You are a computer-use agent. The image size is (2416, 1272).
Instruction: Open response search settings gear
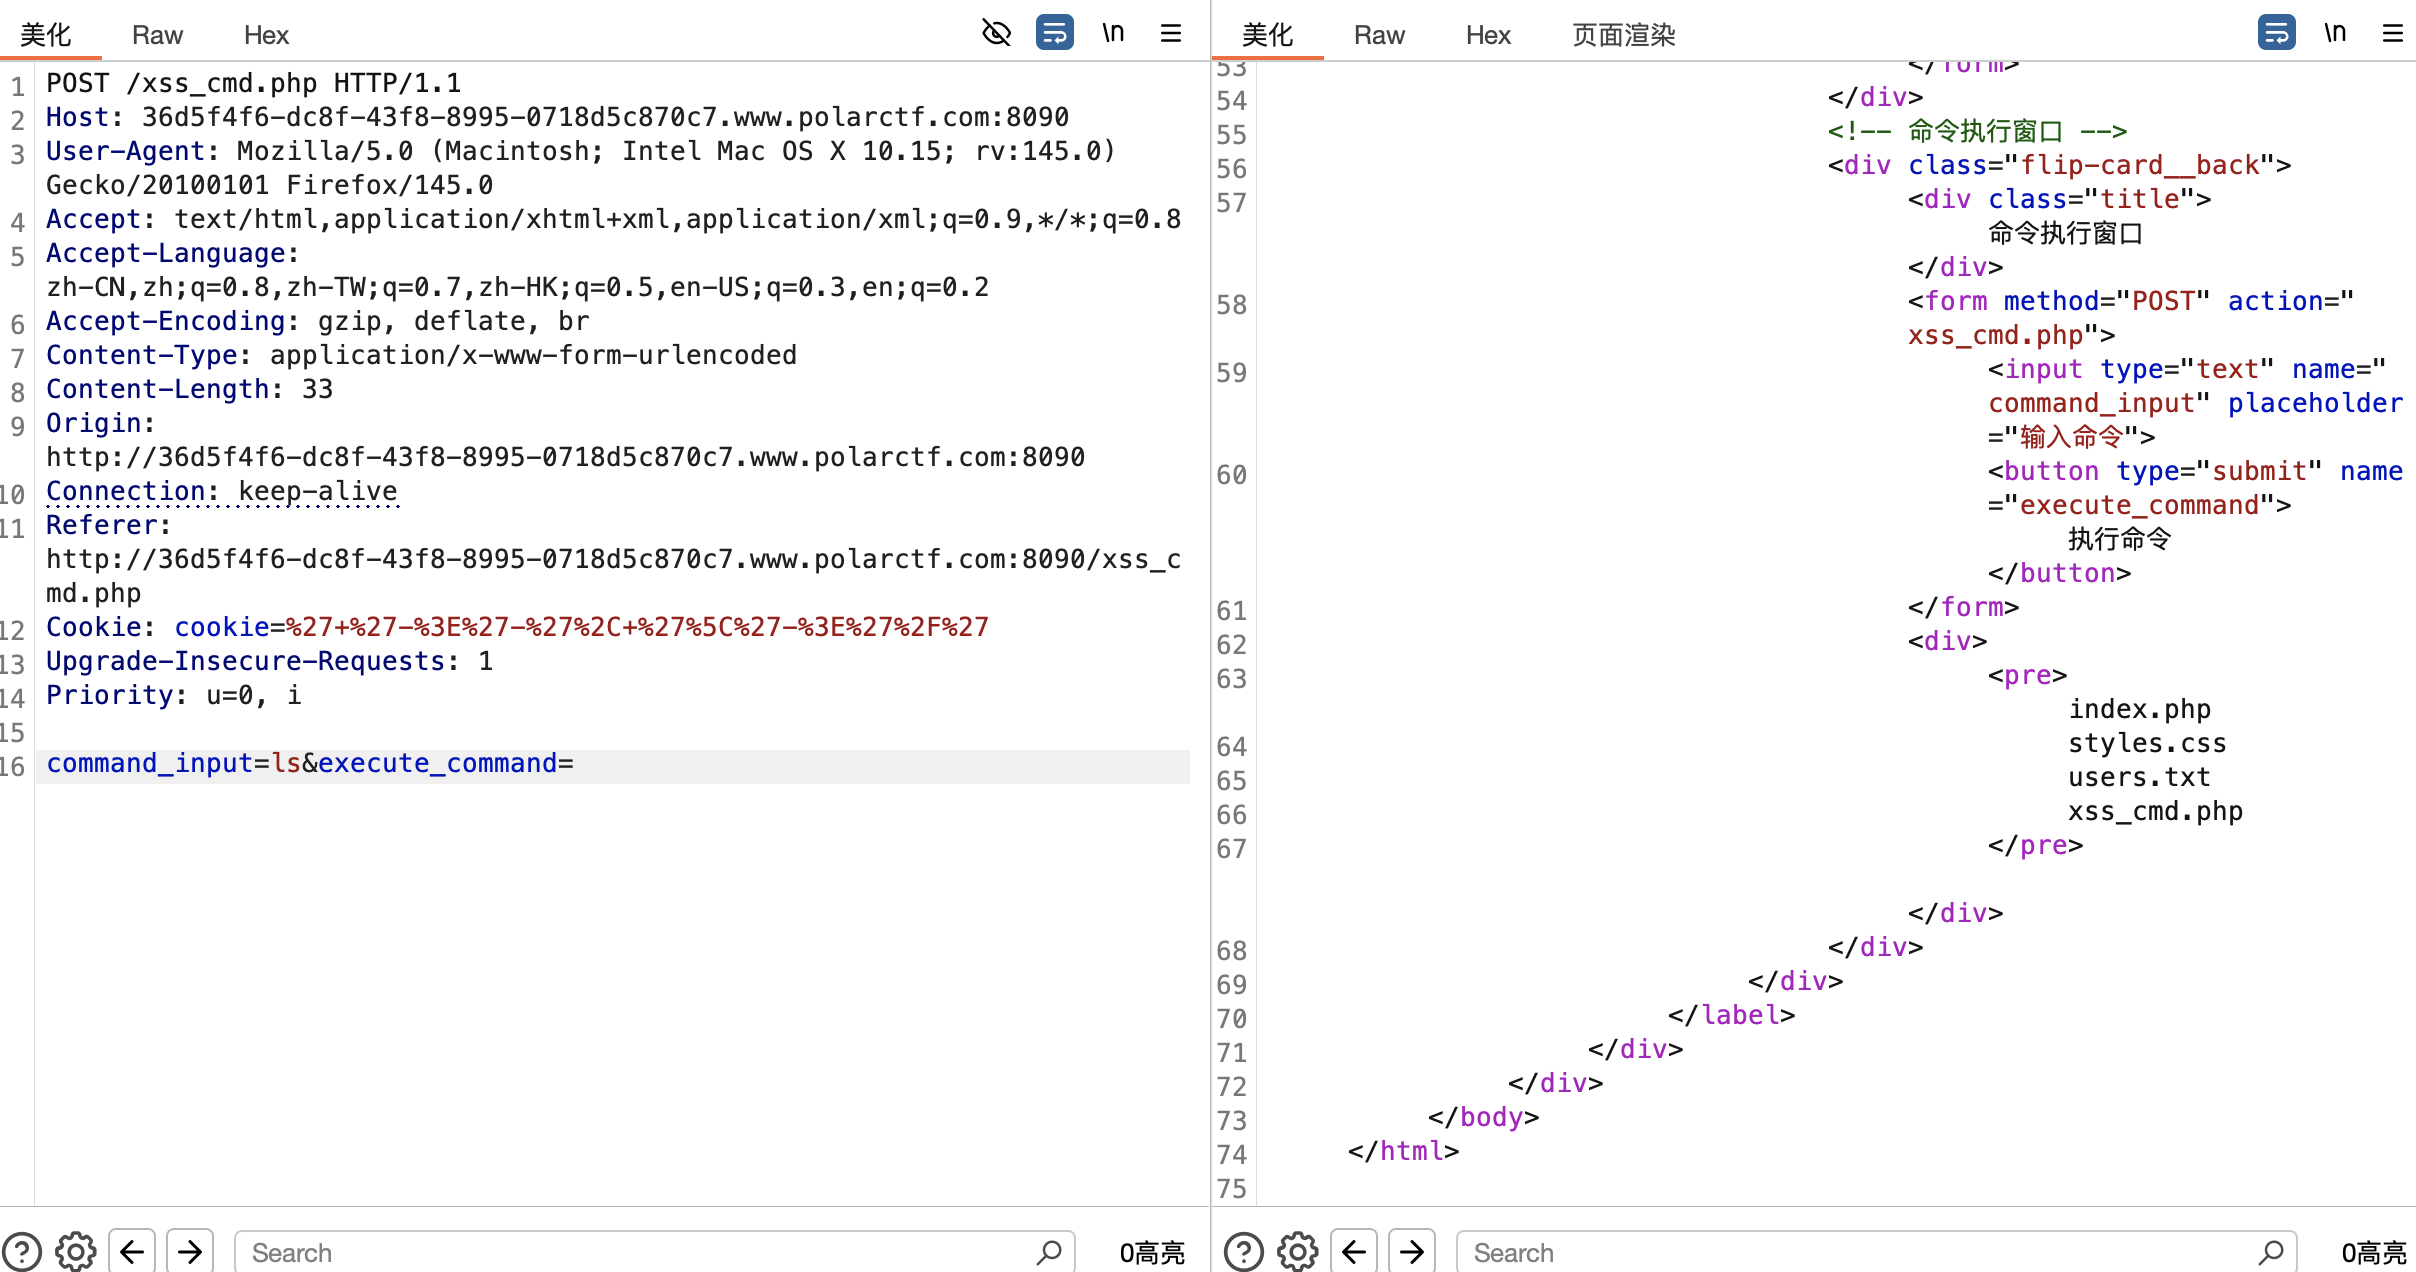coord(1298,1251)
